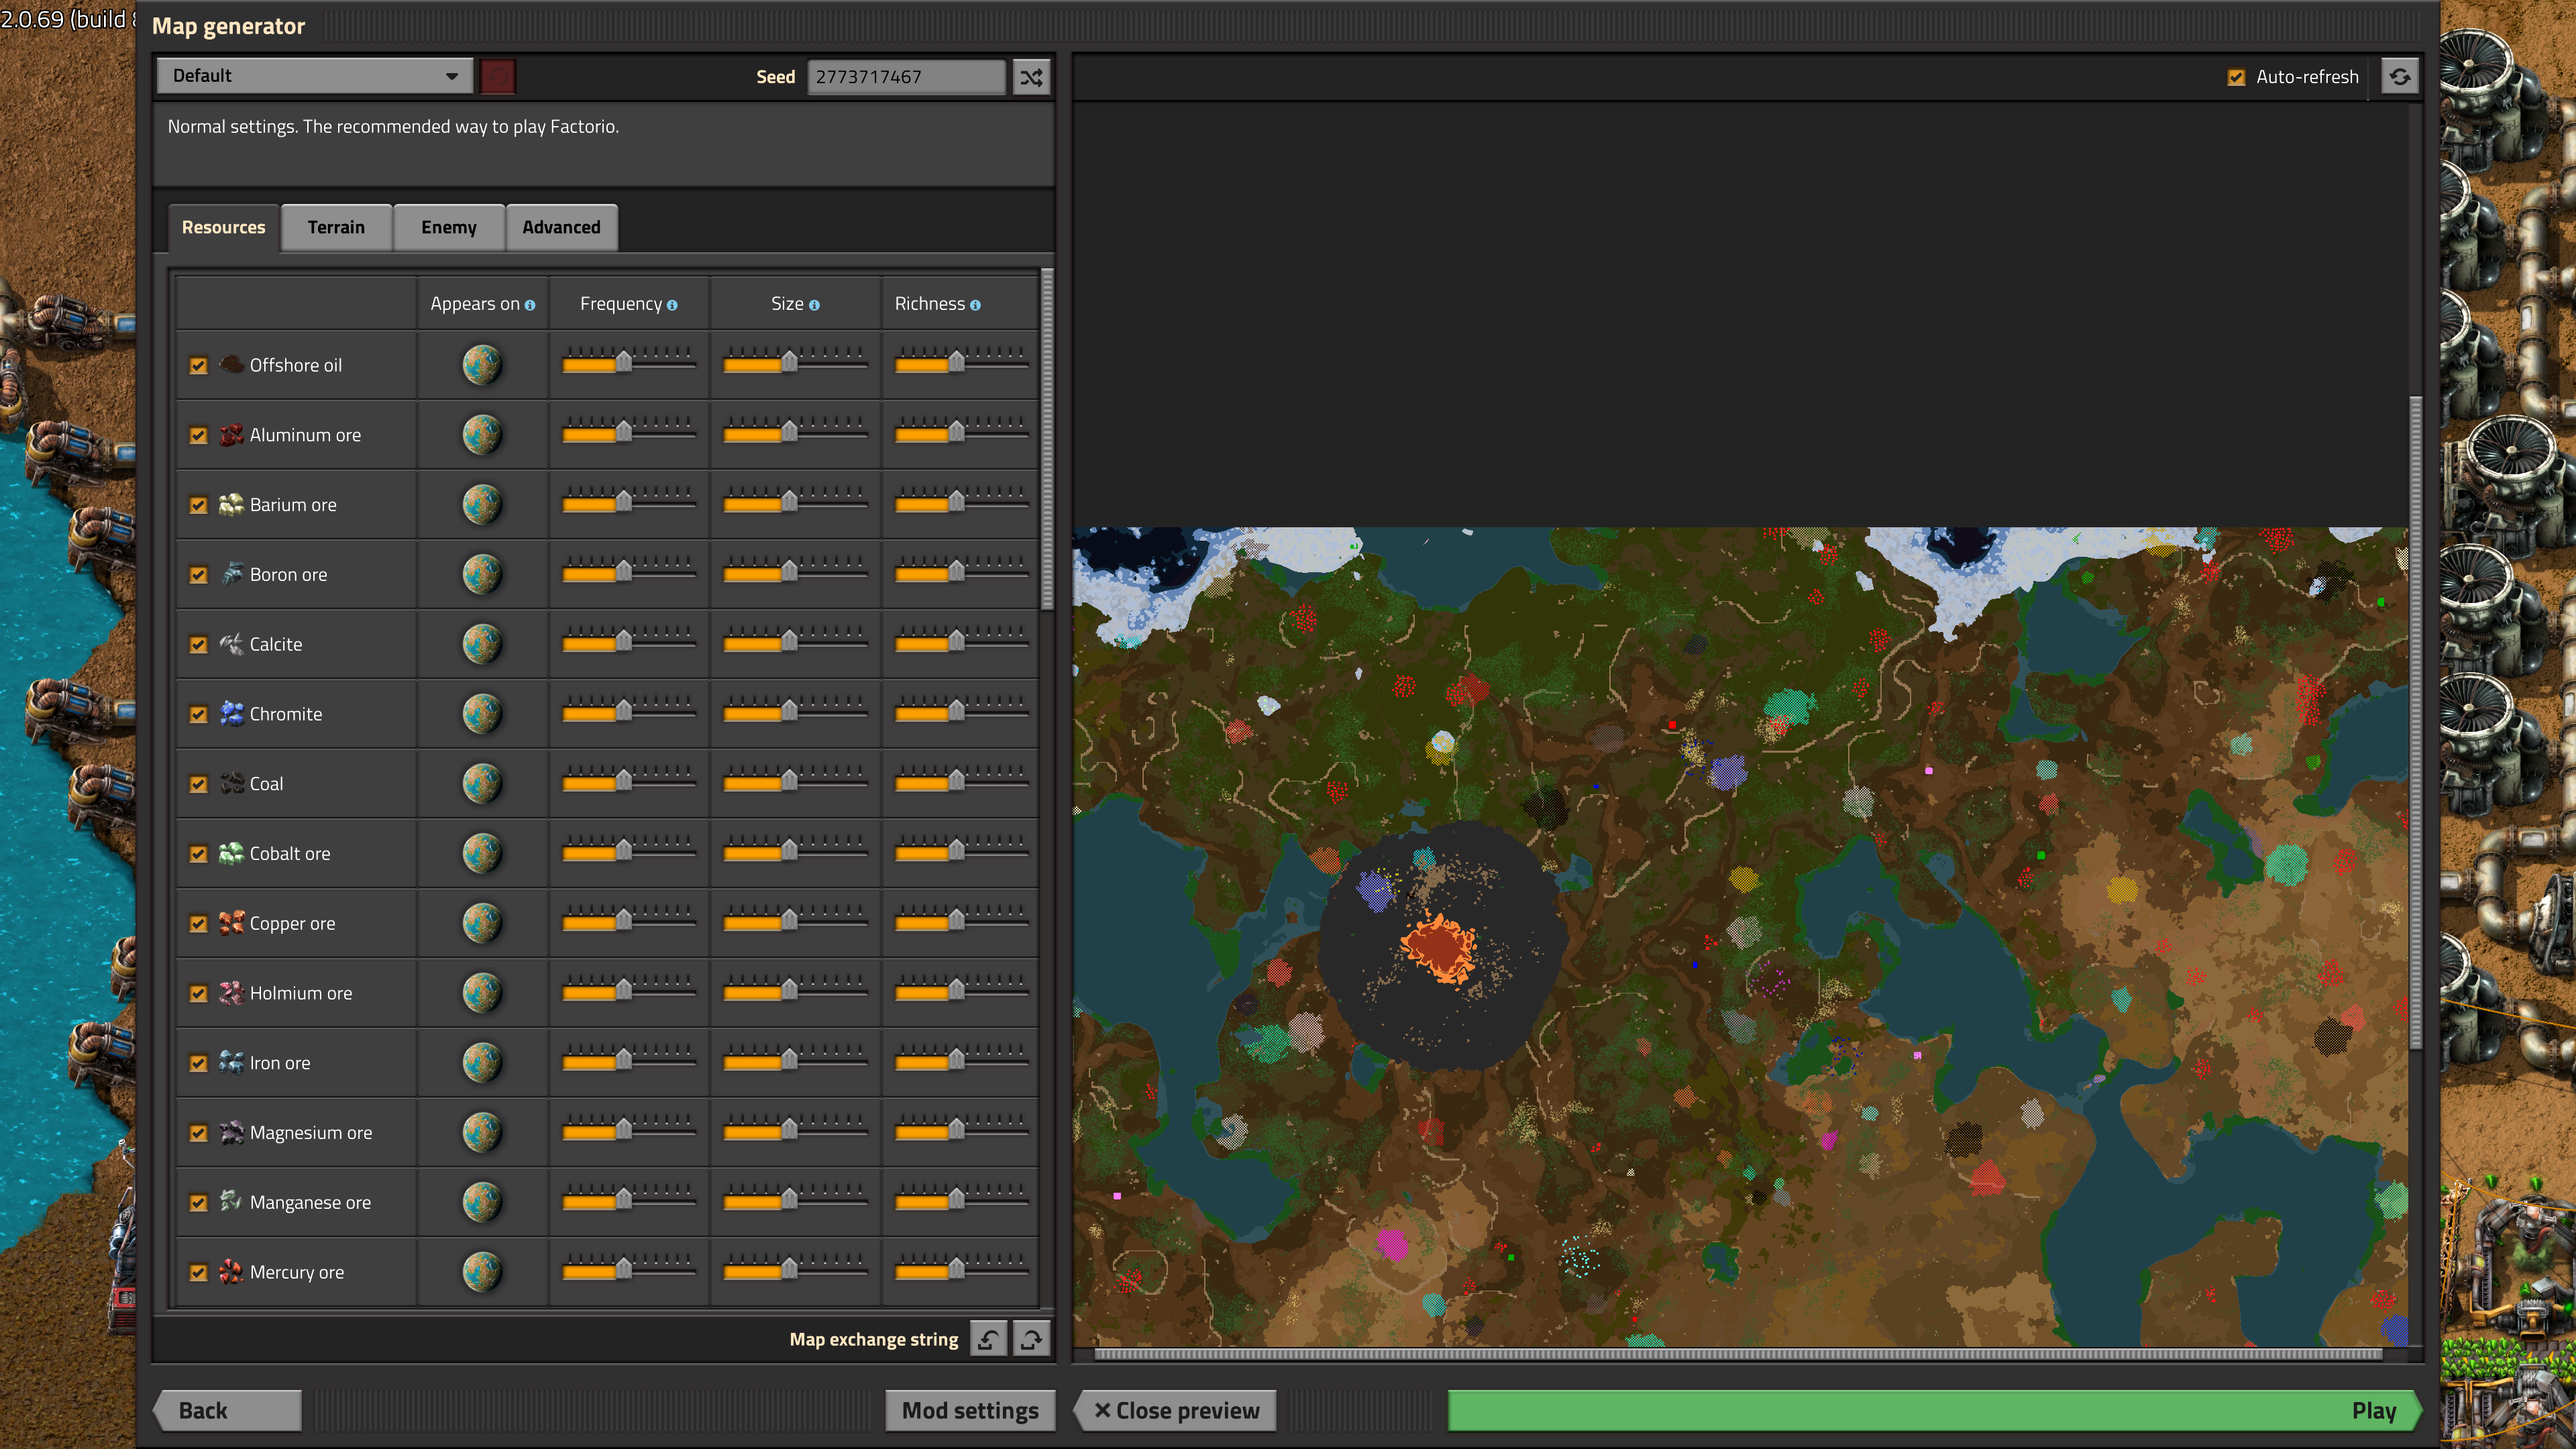
Task: Click the Copper ore resource icon
Action: pyautogui.click(x=231, y=923)
